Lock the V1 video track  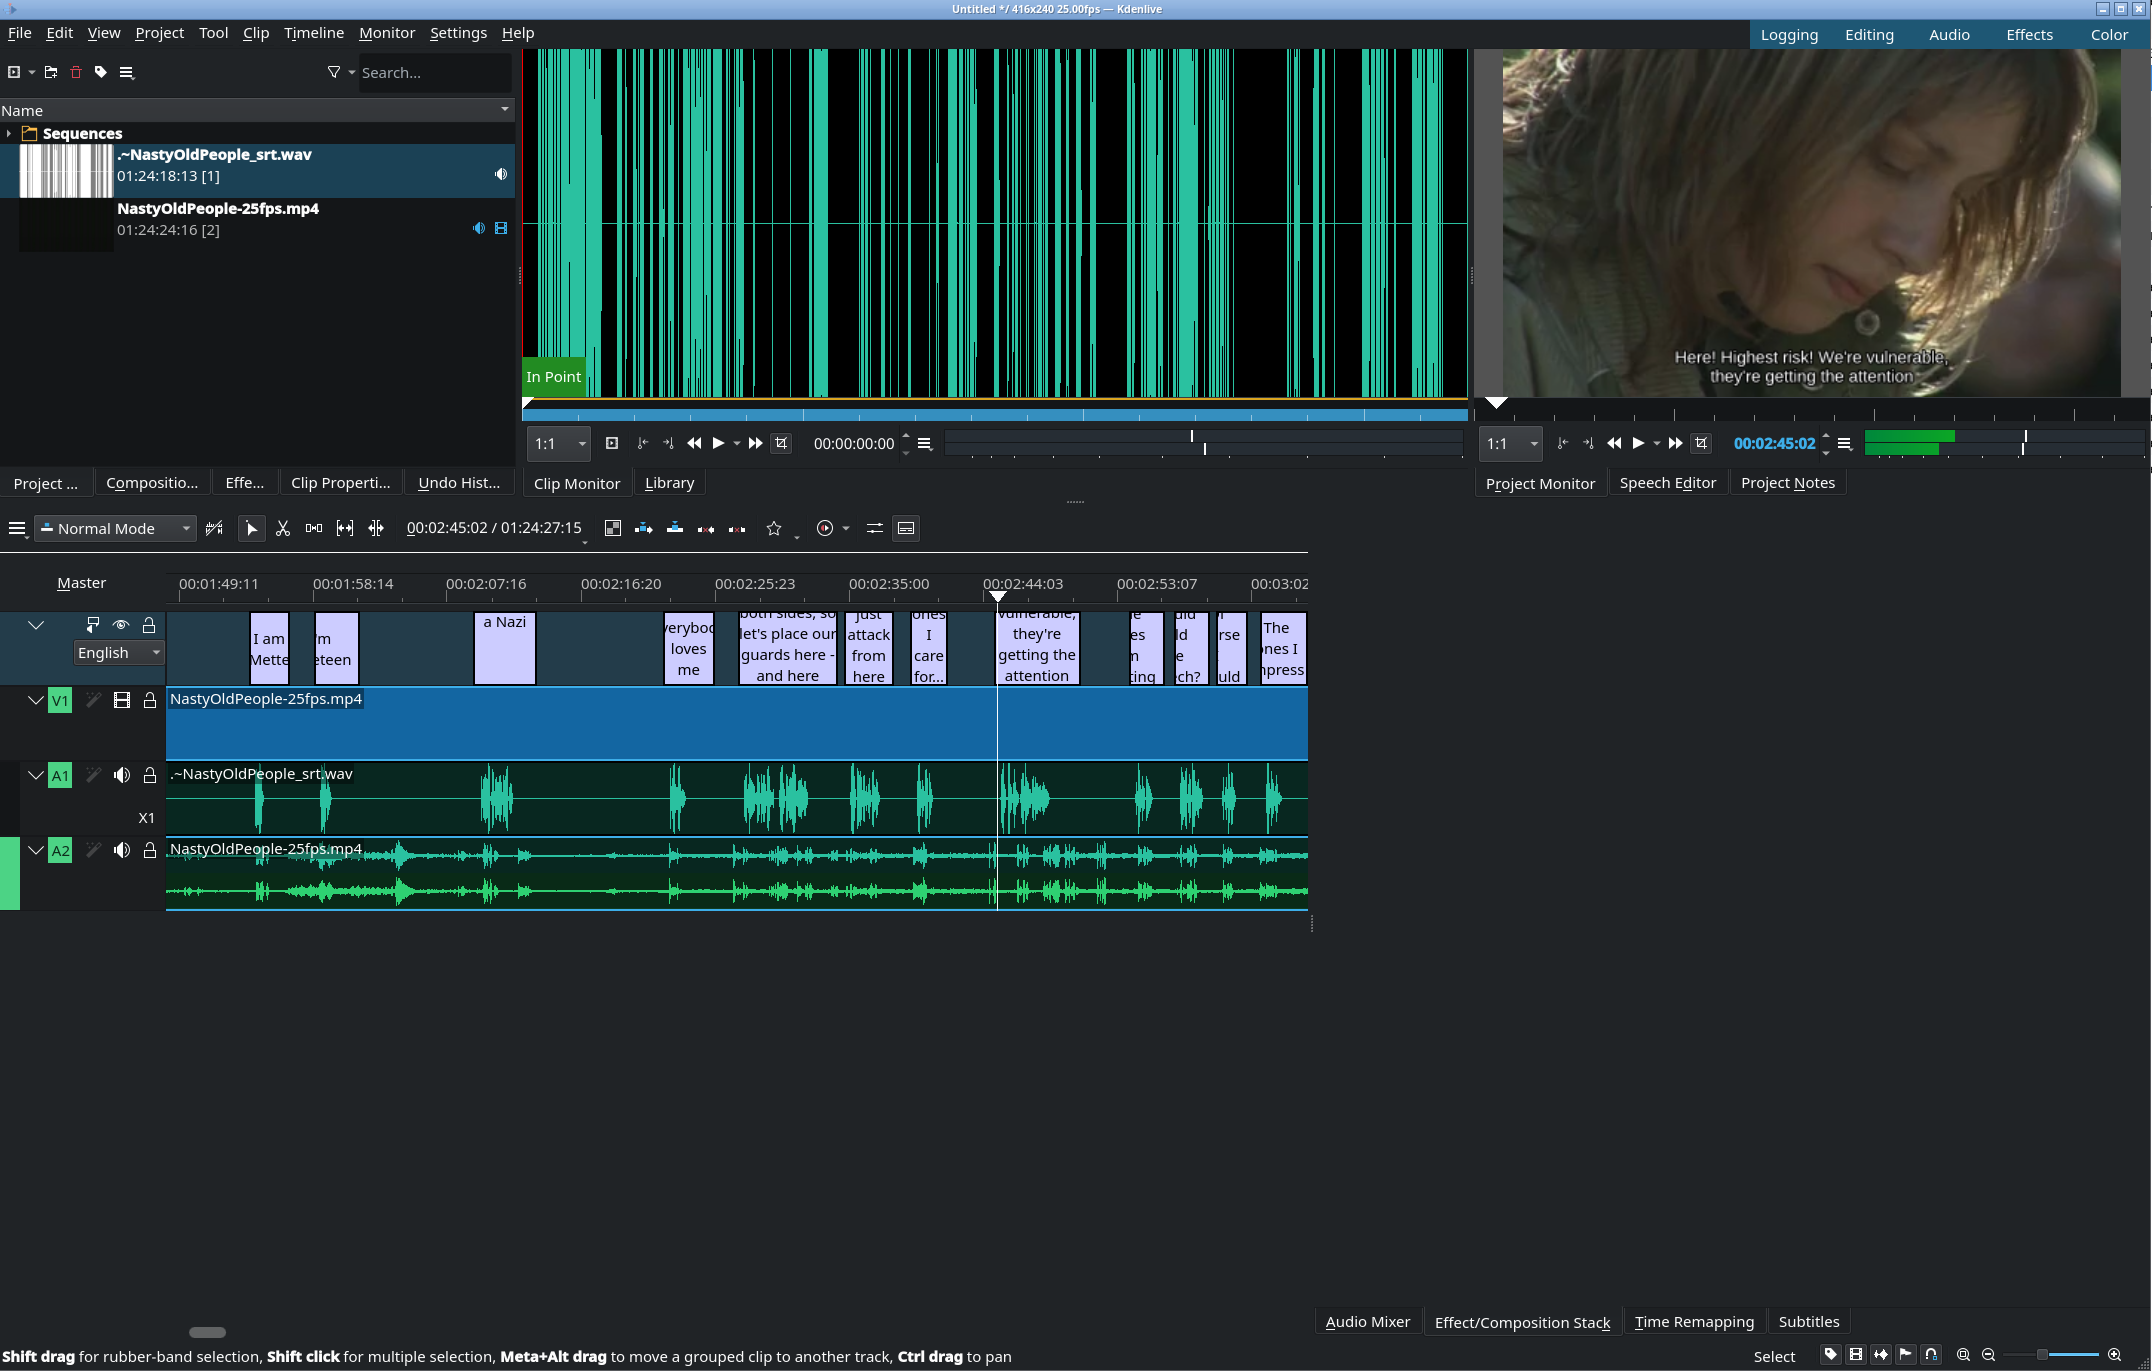[x=150, y=700]
